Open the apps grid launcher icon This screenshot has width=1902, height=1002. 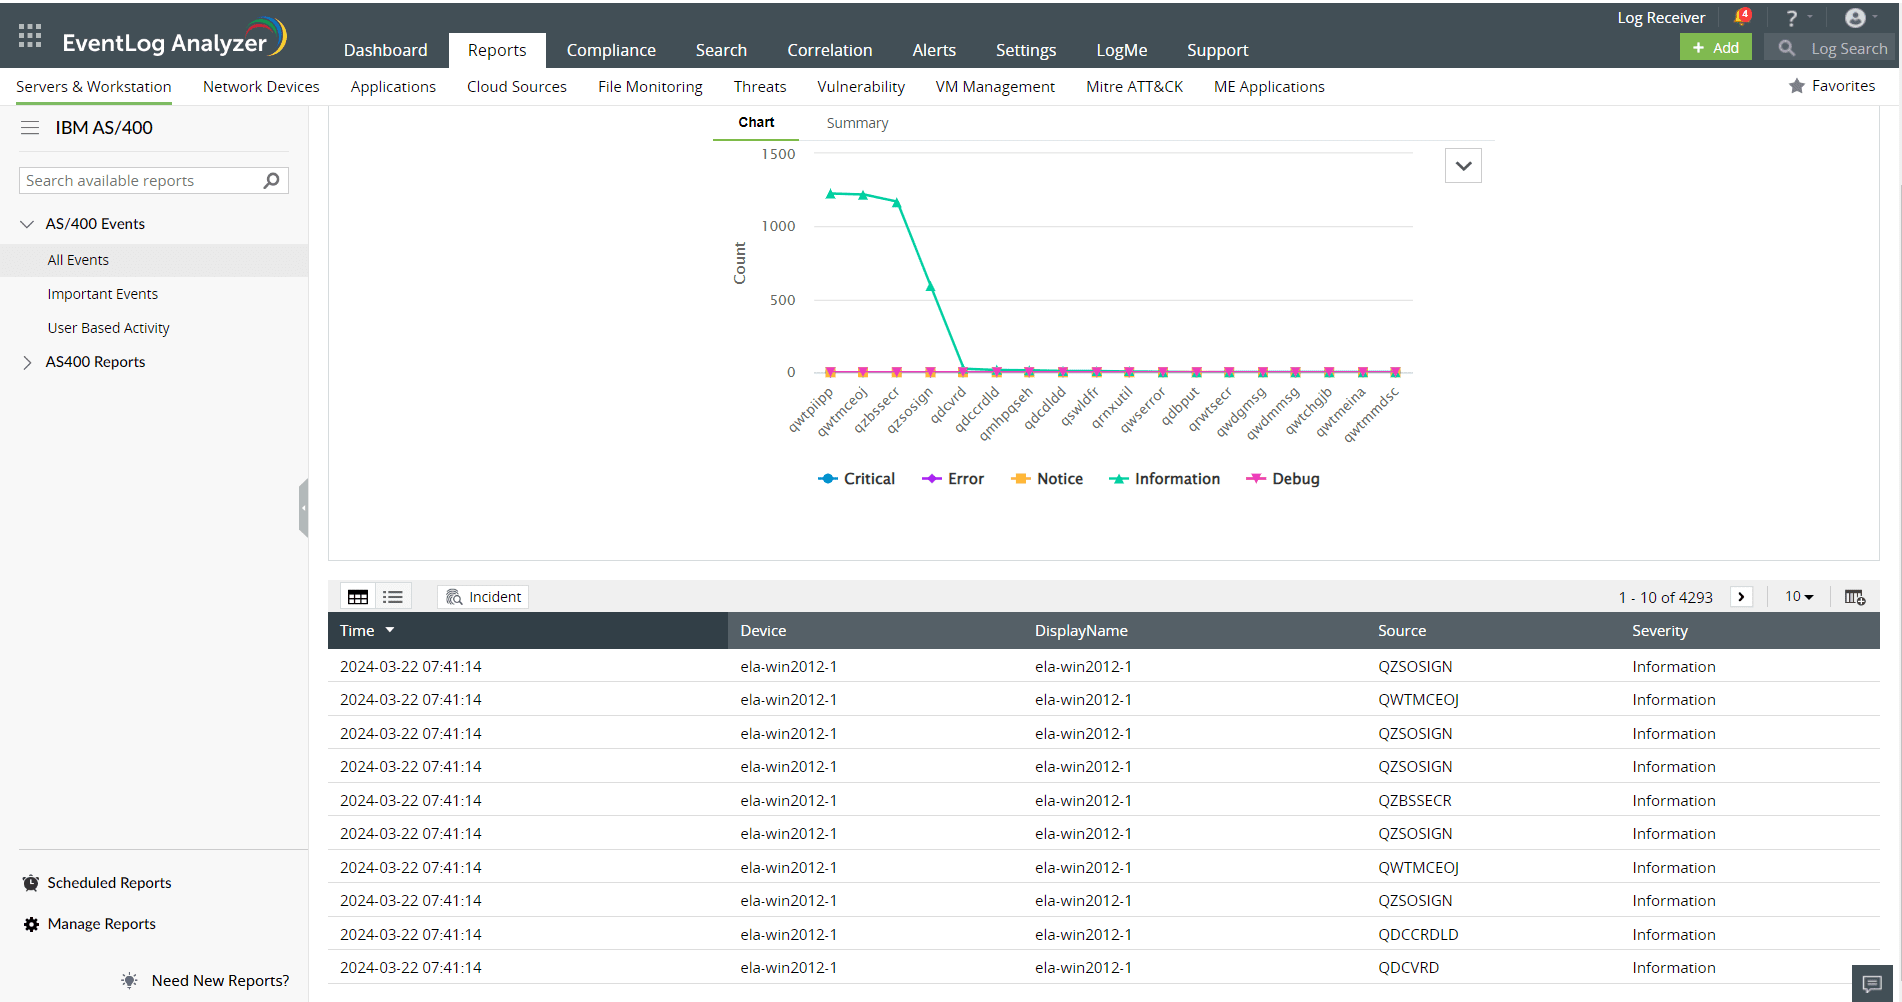tap(30, 37)
